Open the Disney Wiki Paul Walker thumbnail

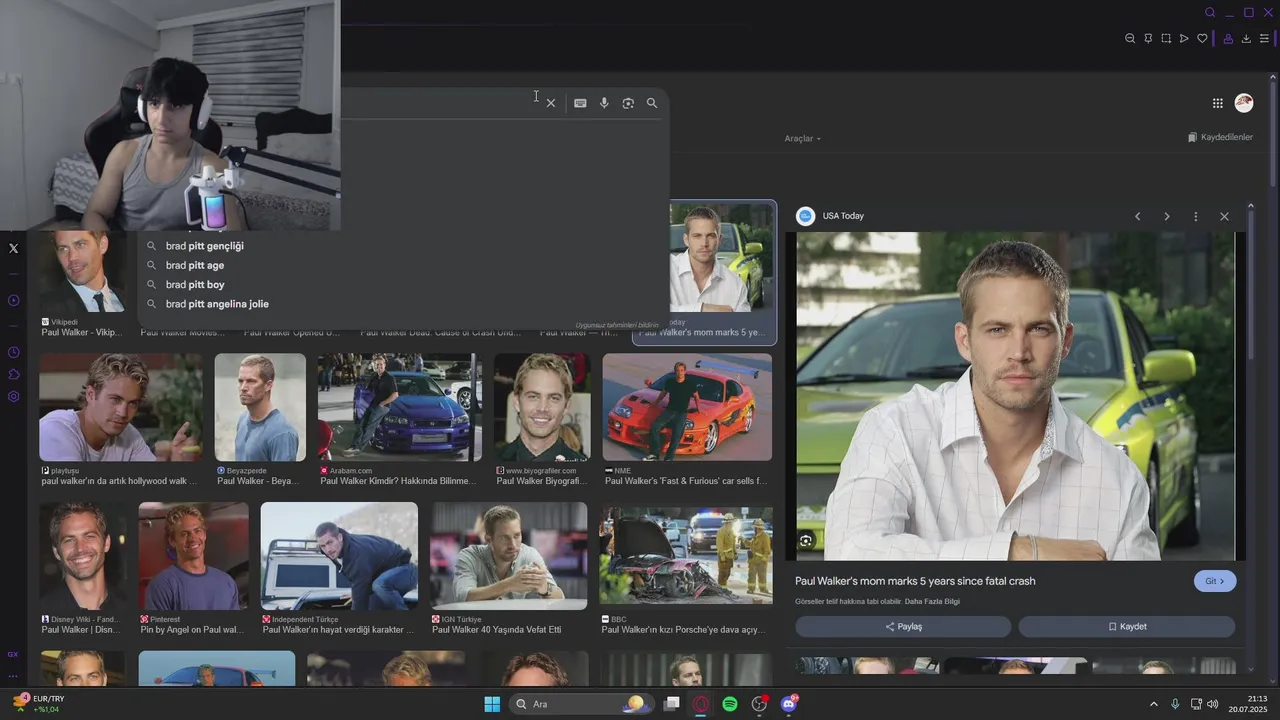coord(84,556)
